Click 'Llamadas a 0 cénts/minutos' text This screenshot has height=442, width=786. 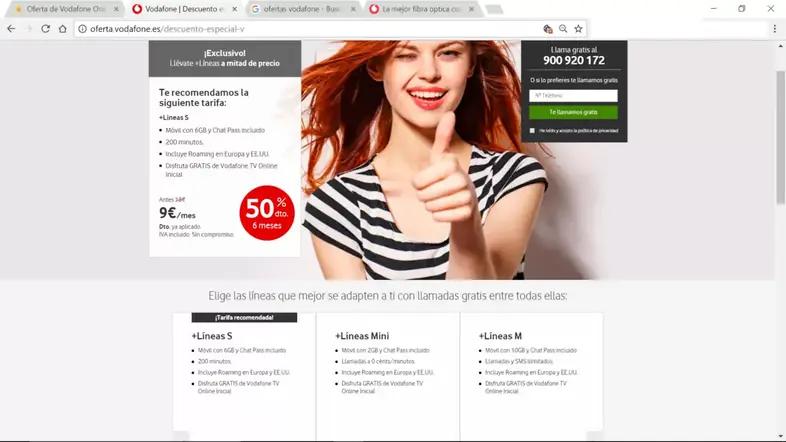pyautogui.click(x=378, y=362)
